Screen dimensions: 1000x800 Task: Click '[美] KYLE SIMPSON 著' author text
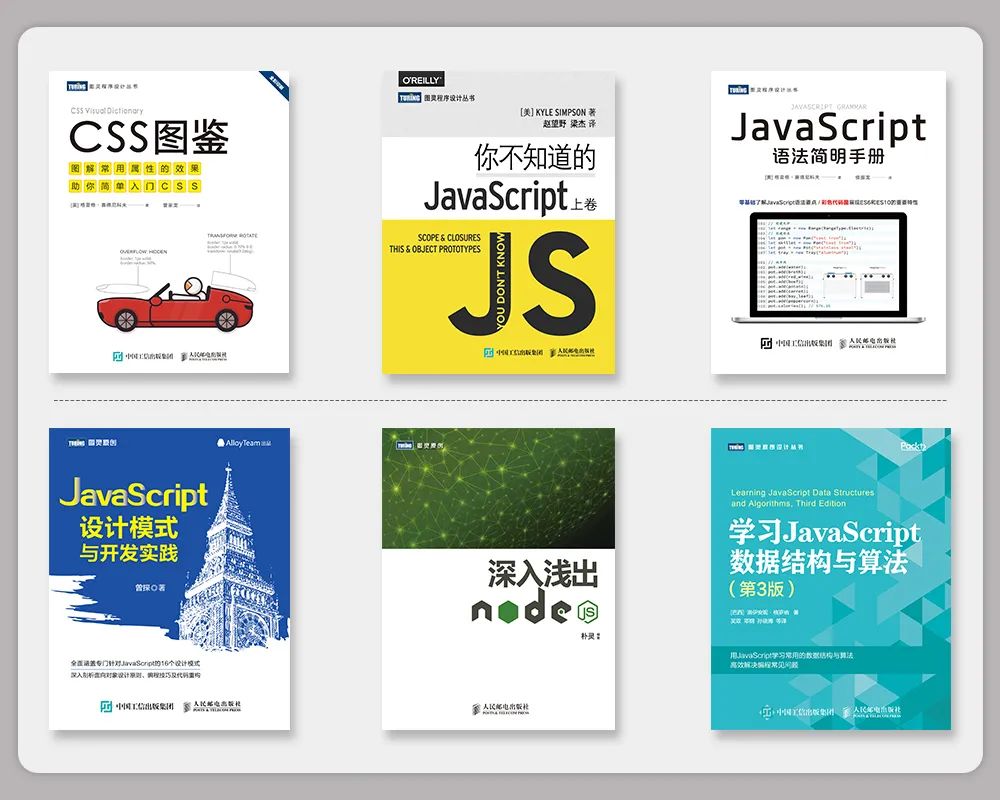(x=558, y=112)
